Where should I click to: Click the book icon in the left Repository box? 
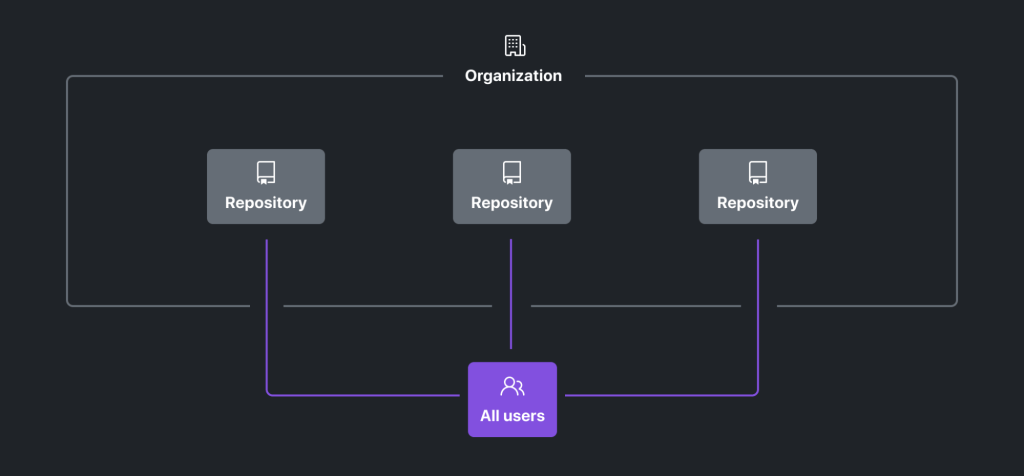[x=266, y=173]
